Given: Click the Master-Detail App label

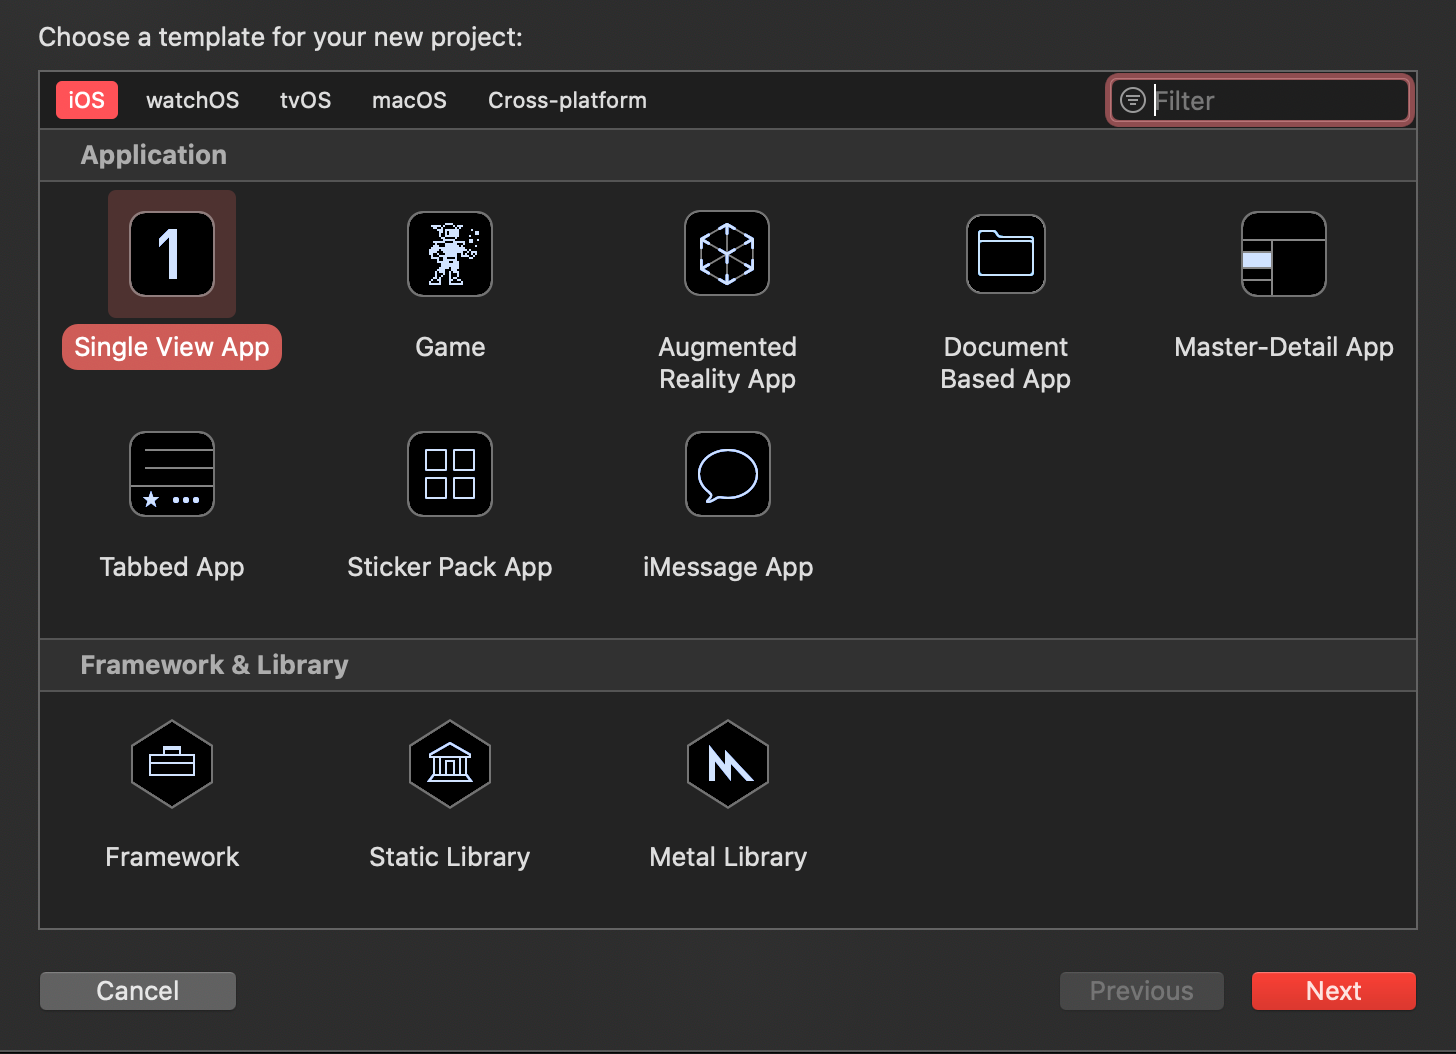Looking at the screenshot, I should (1284, 347).
